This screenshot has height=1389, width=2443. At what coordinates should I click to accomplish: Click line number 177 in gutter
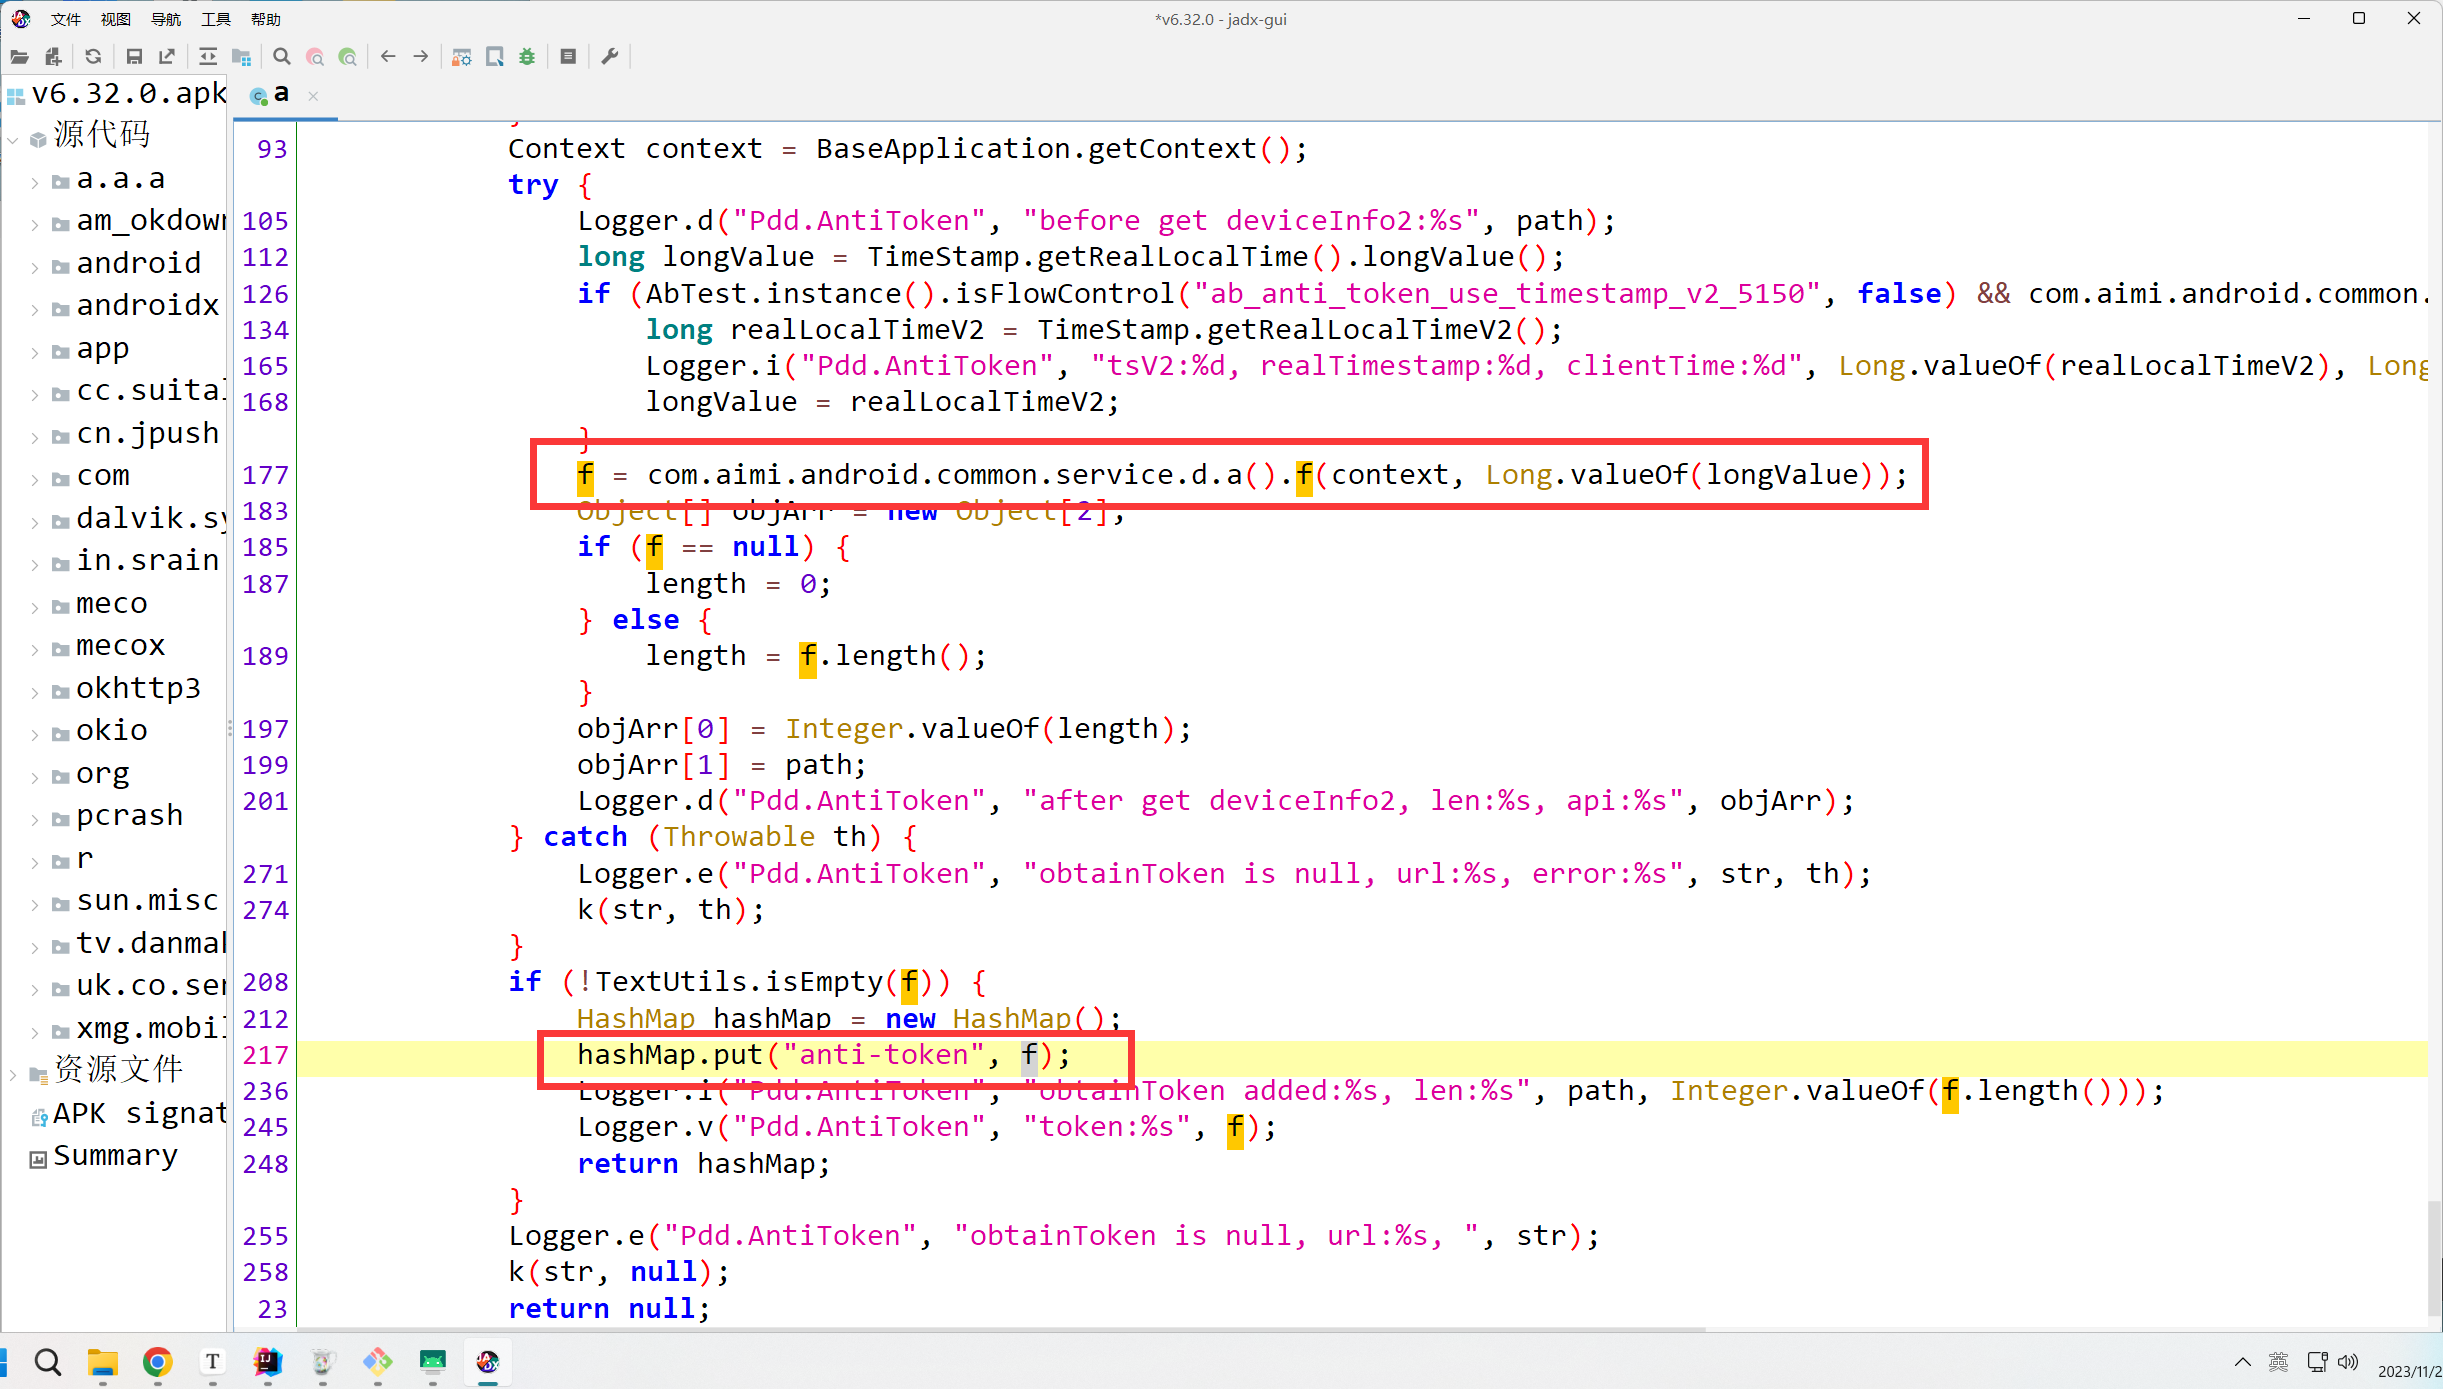click(x=265, y=475)
